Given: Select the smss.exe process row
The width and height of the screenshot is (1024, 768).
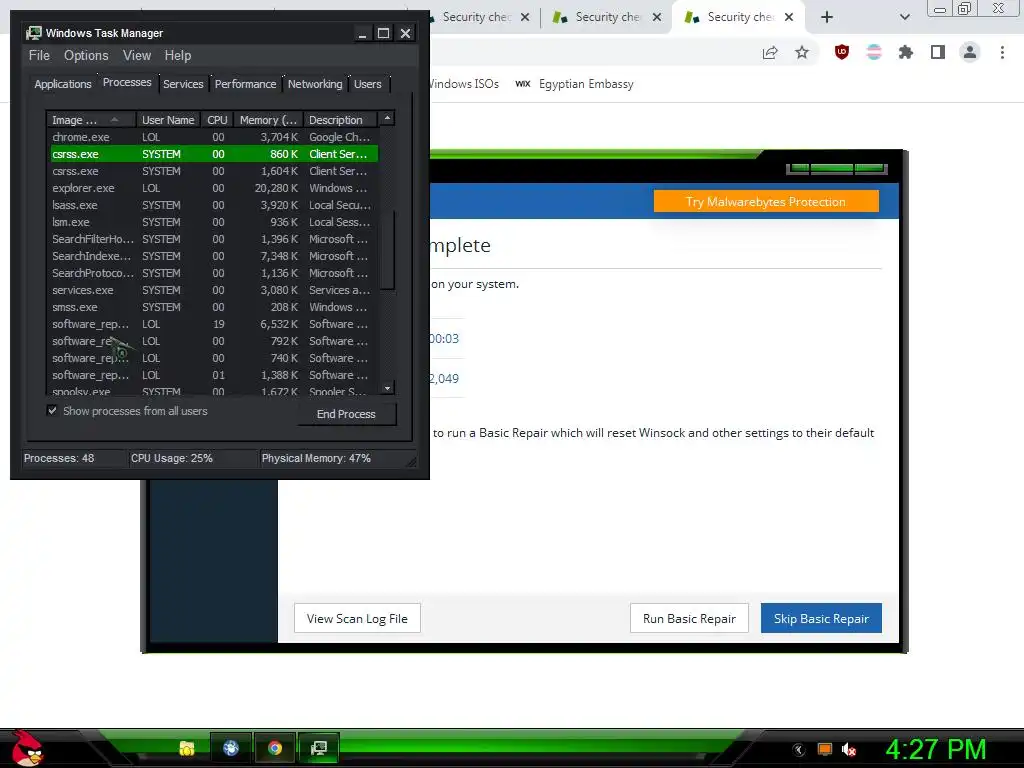Looking at the screenshot, I should pos(214,307).
